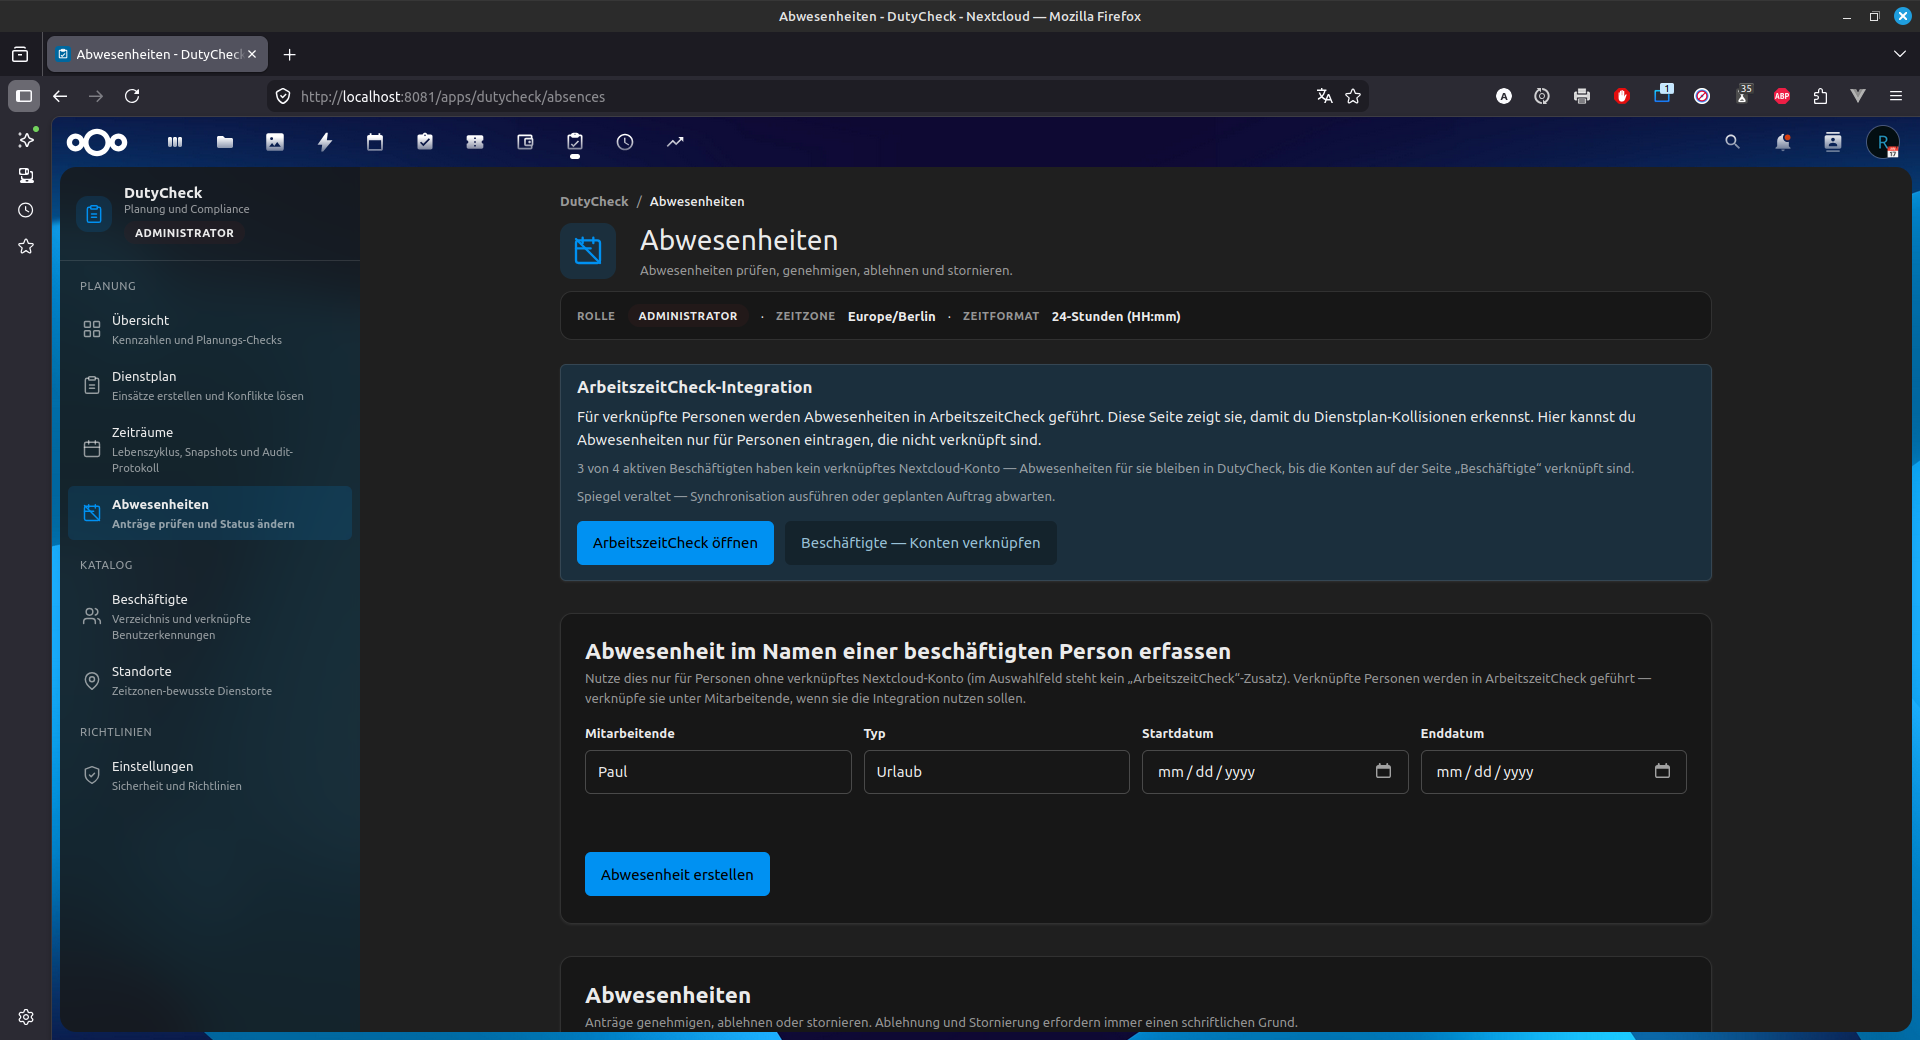The image size is (1920, 1040).
Task: Click the printer extension icon
Action: [1582, 96]
